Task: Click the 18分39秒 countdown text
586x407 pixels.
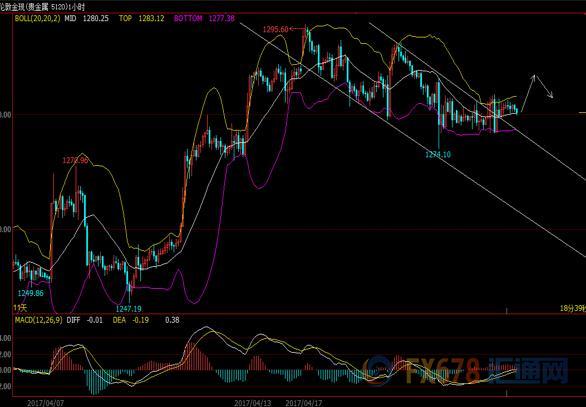Action: 573,308
